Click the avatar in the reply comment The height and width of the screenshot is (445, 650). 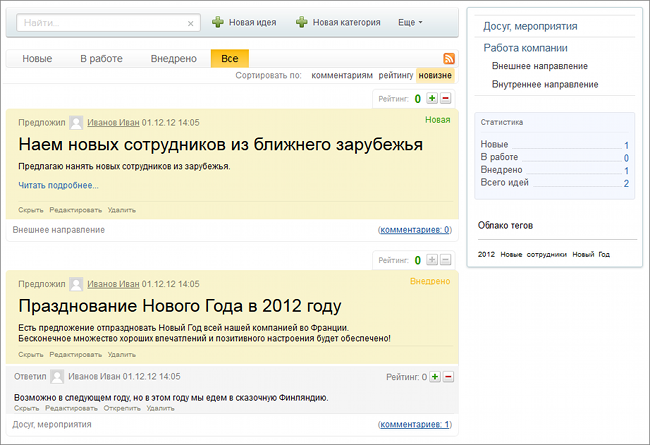tap(57, 377)
